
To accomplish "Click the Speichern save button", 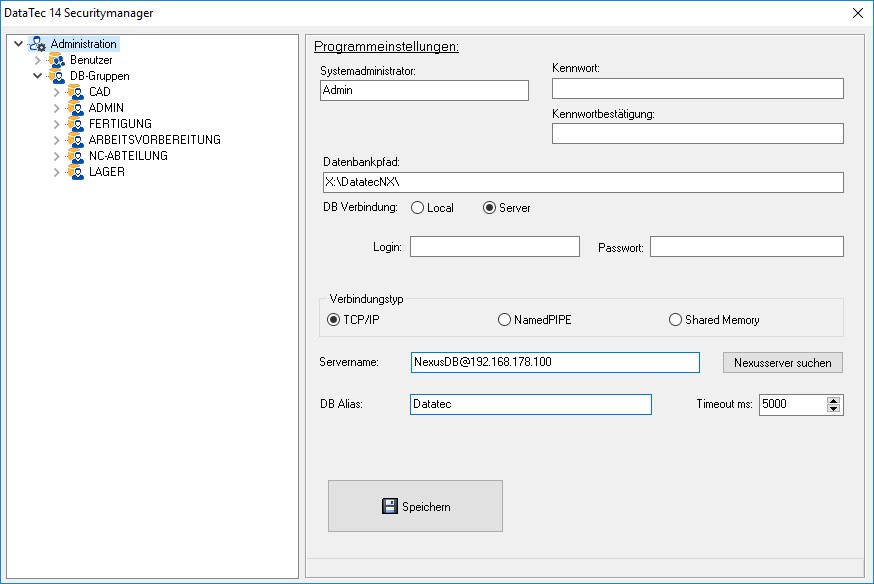I will tap(415, 506).
